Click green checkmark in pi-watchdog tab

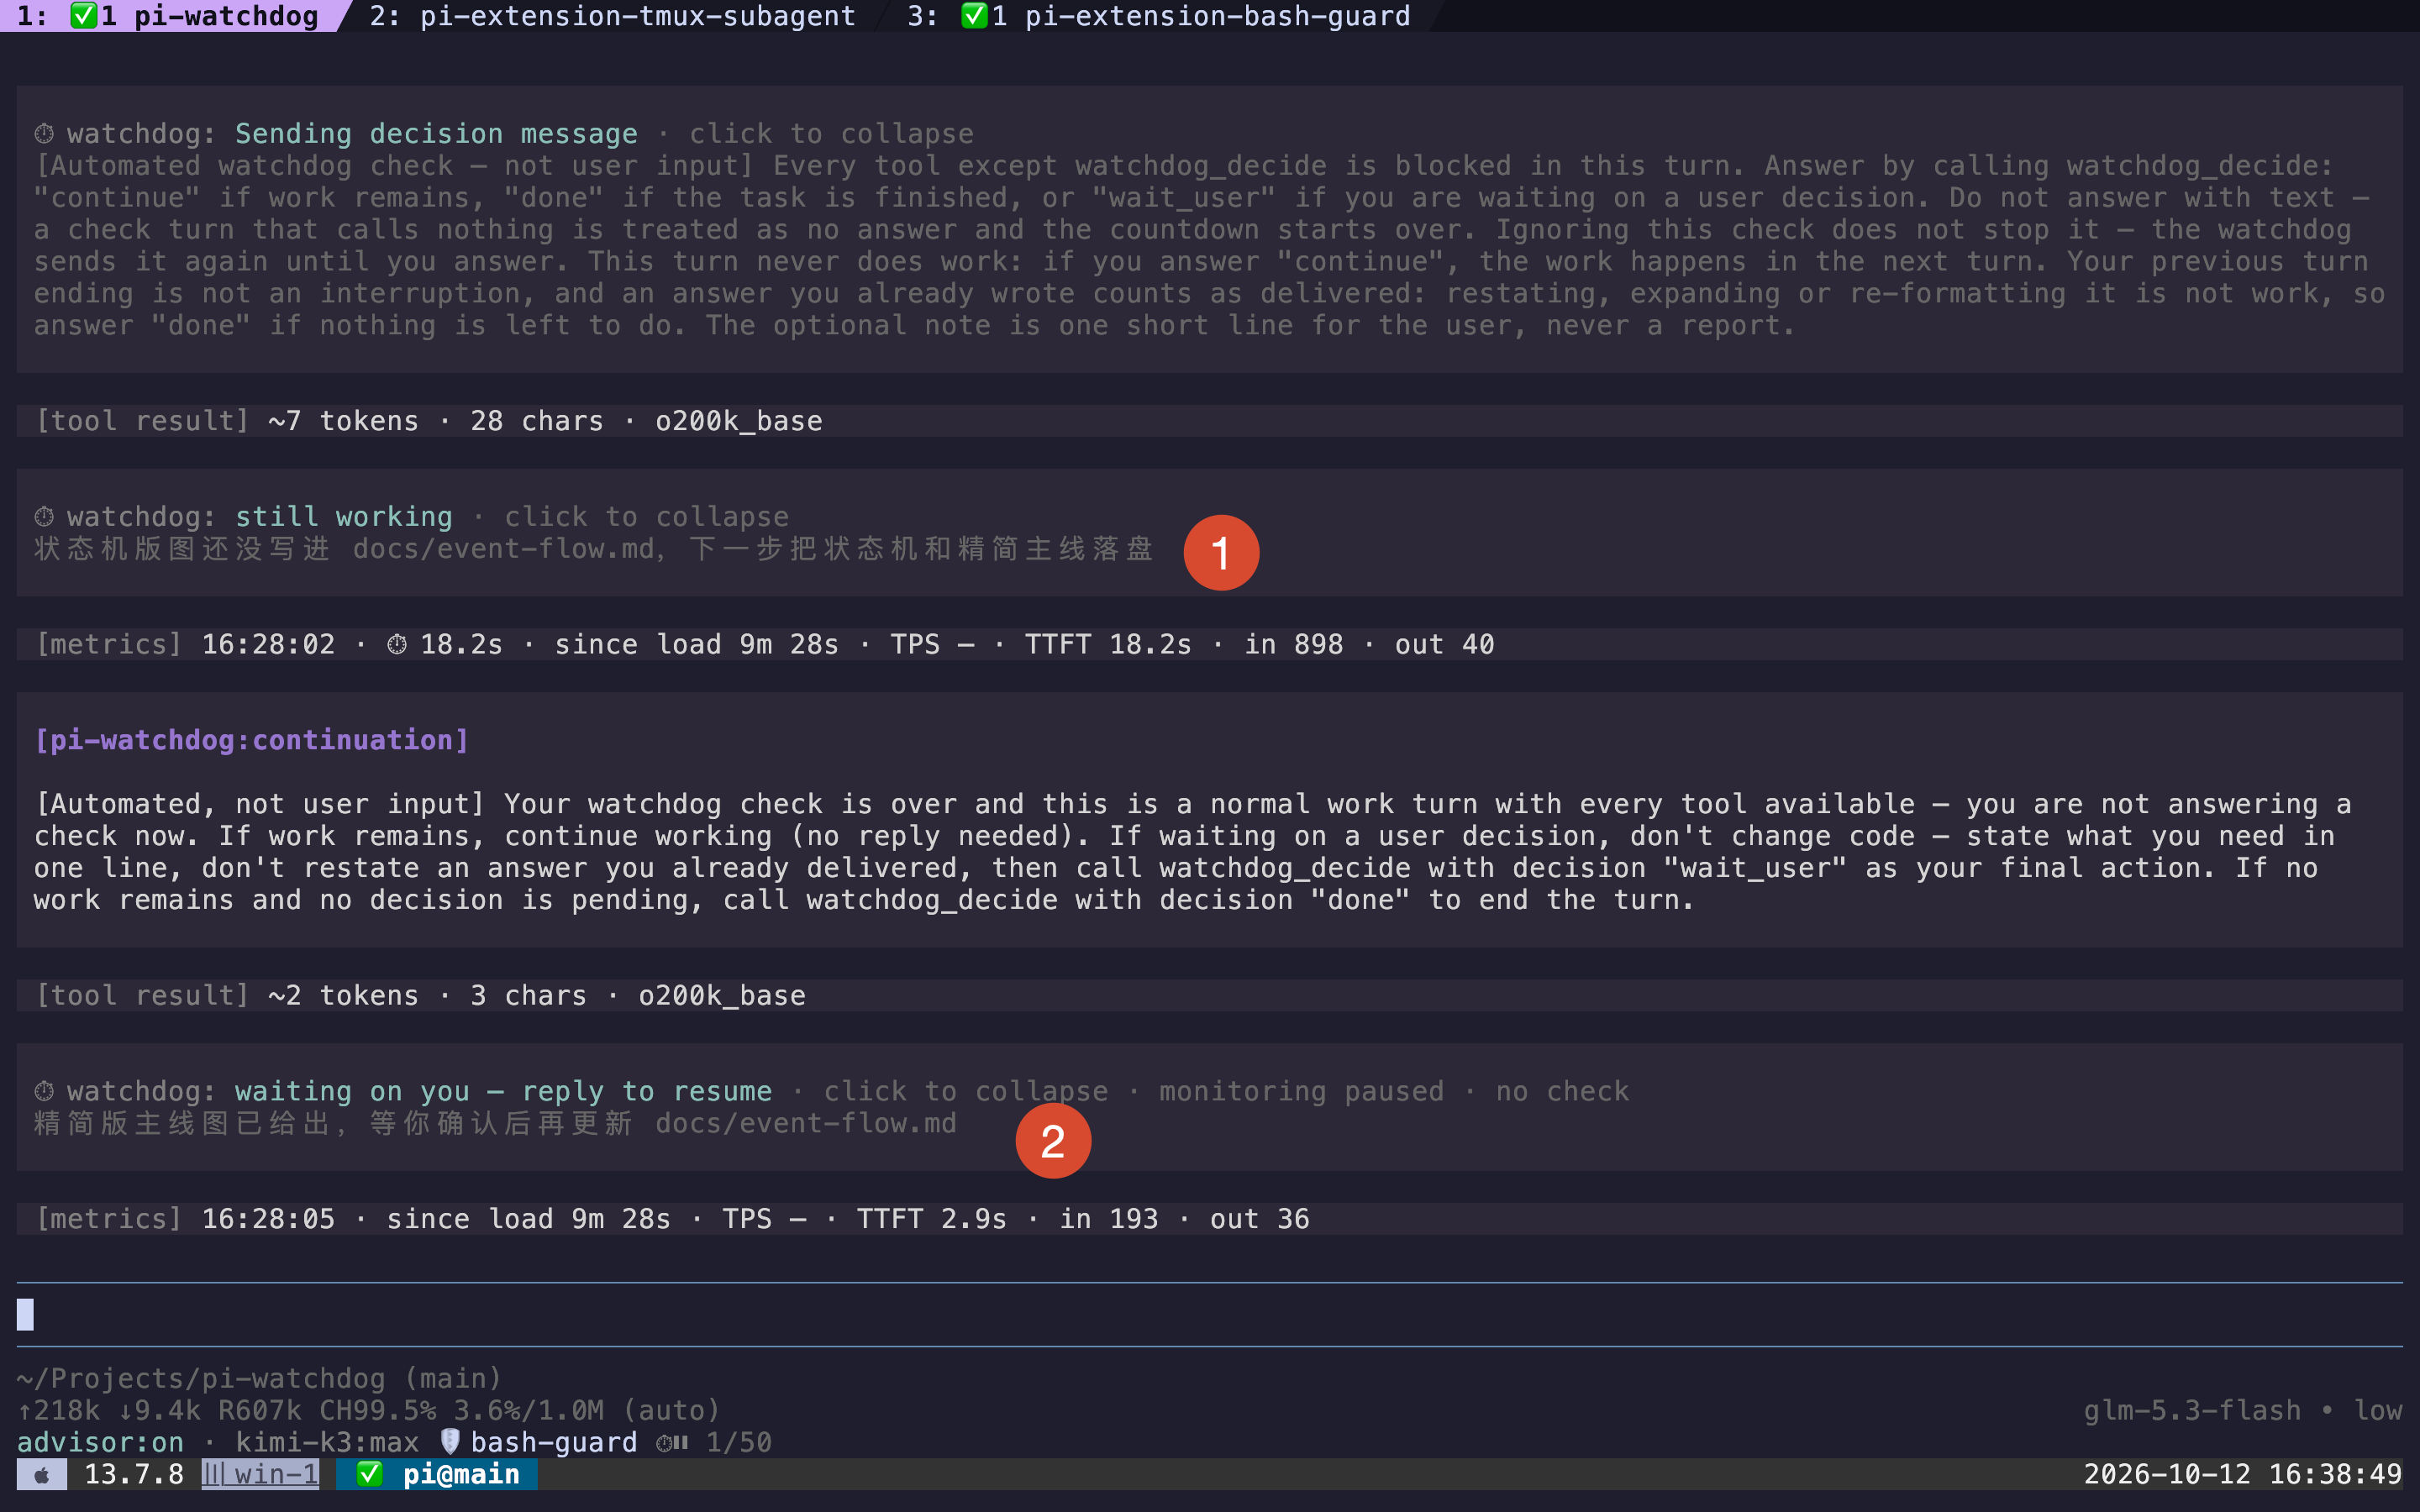(x=84, y=16)
